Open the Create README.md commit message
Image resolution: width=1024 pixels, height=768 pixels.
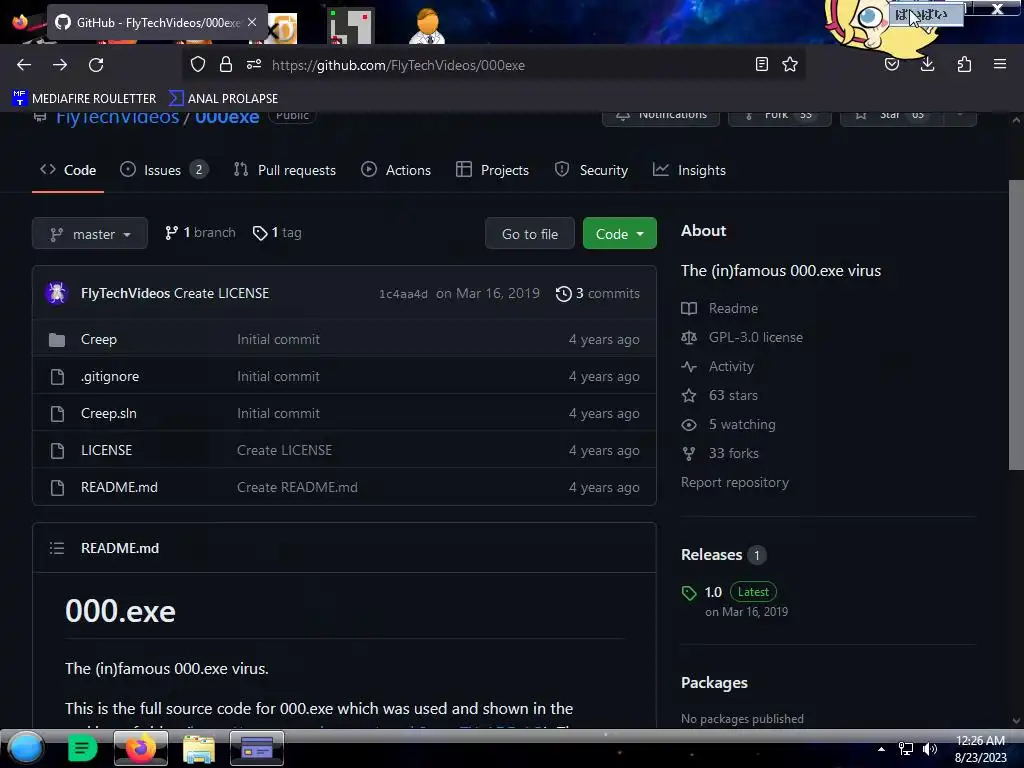297,488
